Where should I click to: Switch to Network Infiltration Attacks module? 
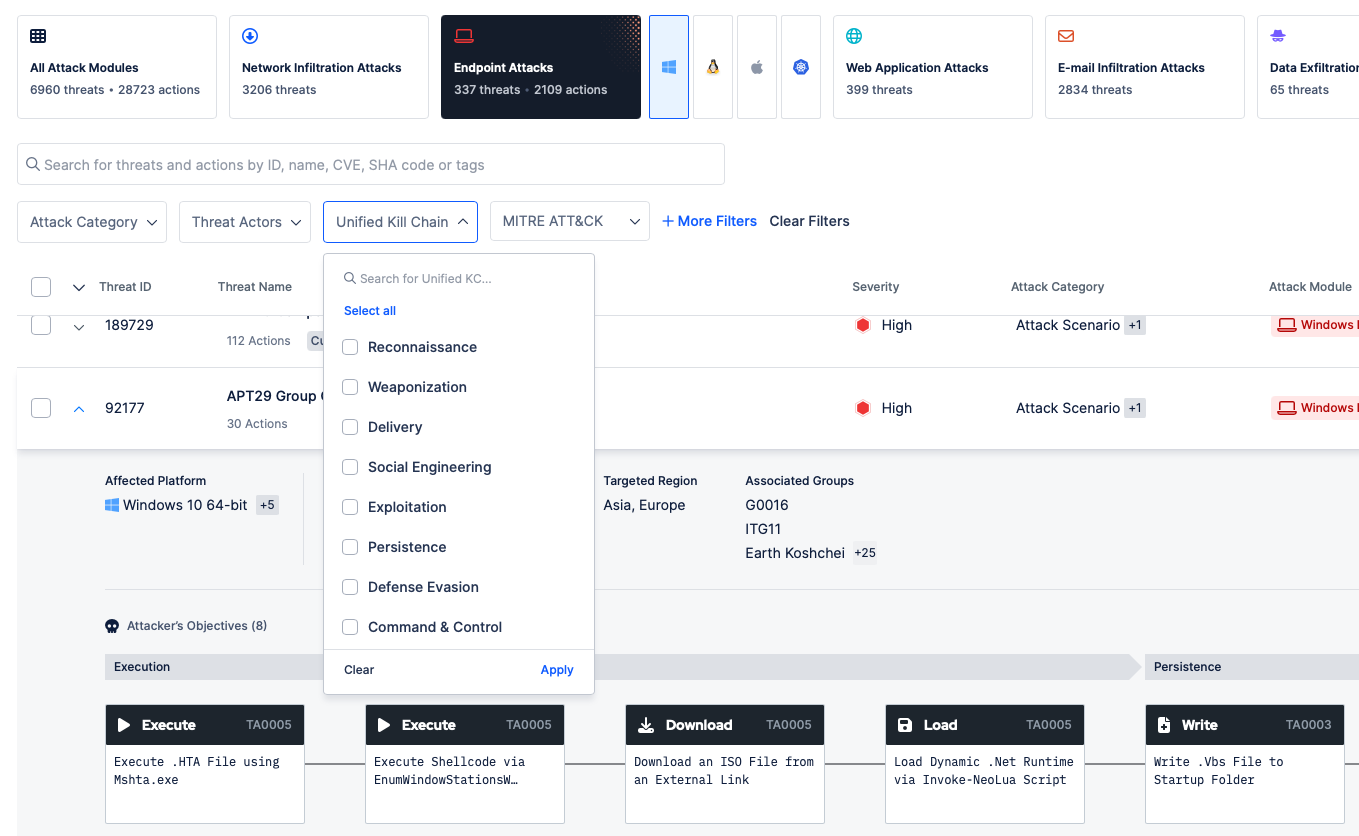click(x=328, y=67)
